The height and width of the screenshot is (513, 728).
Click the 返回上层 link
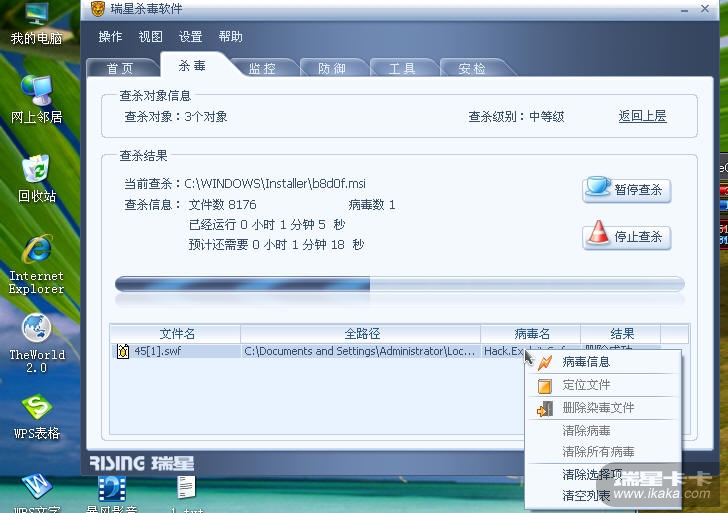pos(642,116)
